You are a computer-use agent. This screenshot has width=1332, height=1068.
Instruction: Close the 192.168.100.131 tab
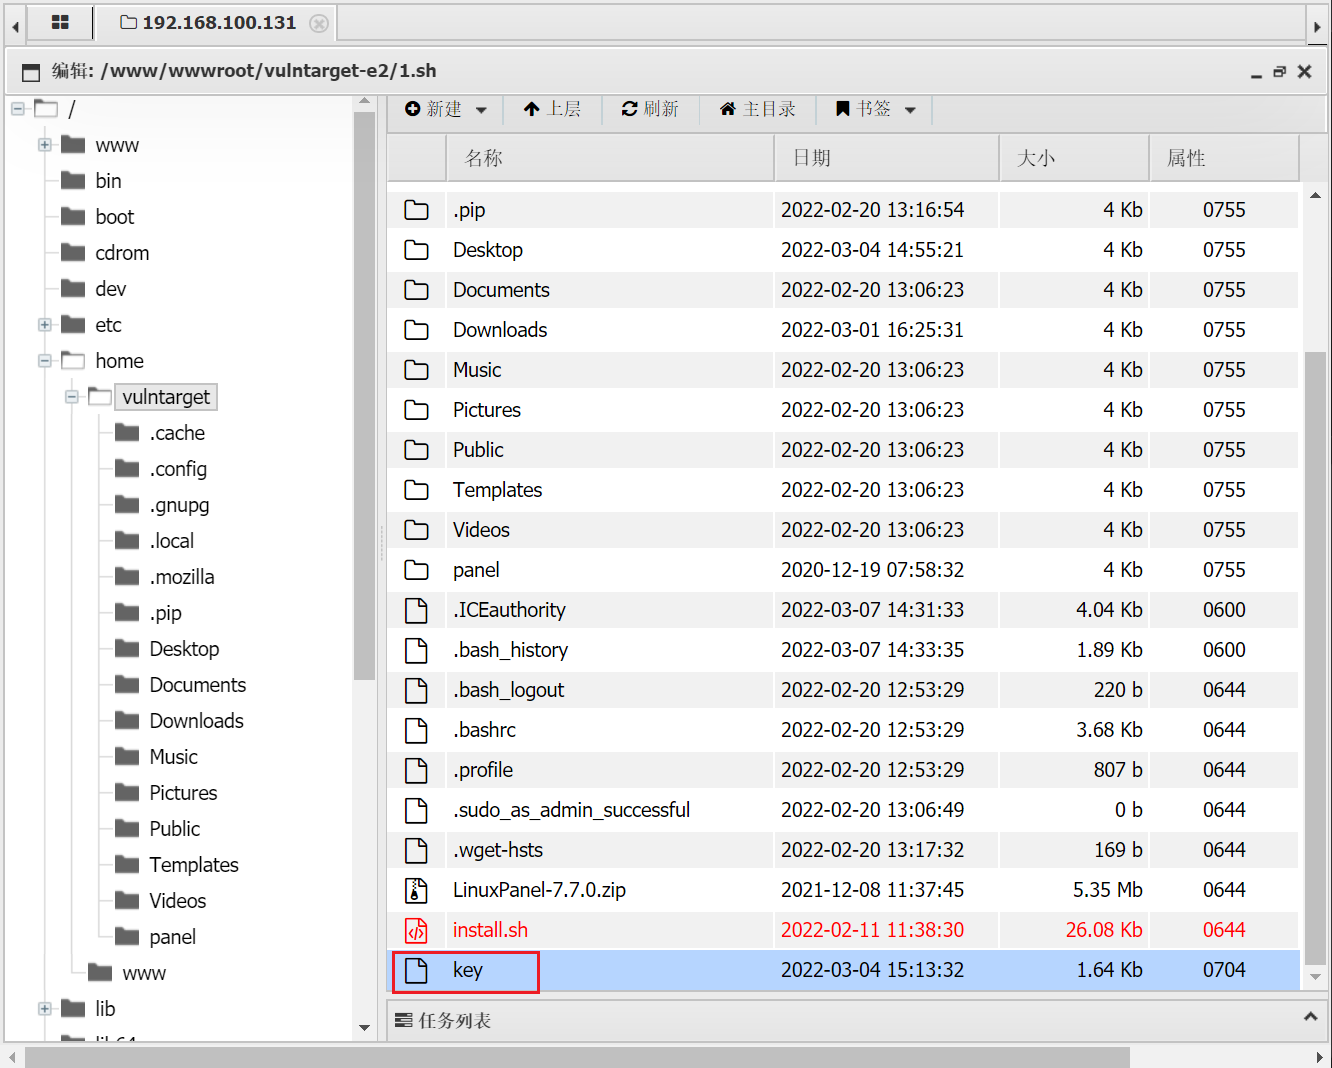319,23
